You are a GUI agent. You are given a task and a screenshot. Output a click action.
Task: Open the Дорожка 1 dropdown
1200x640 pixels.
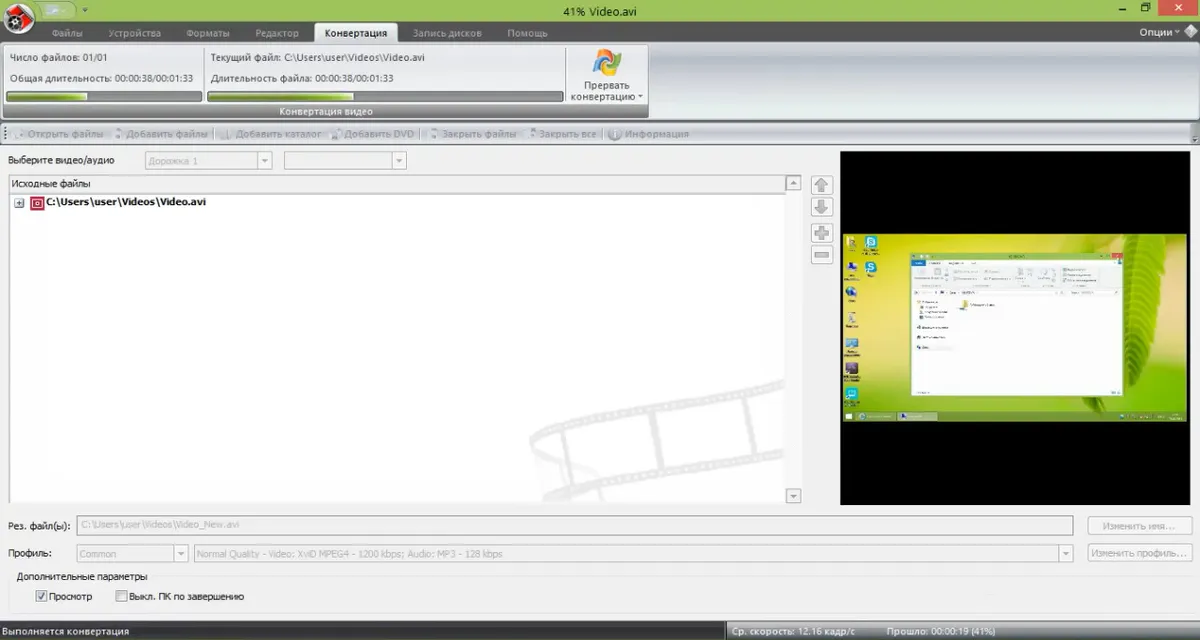point(264,160)
